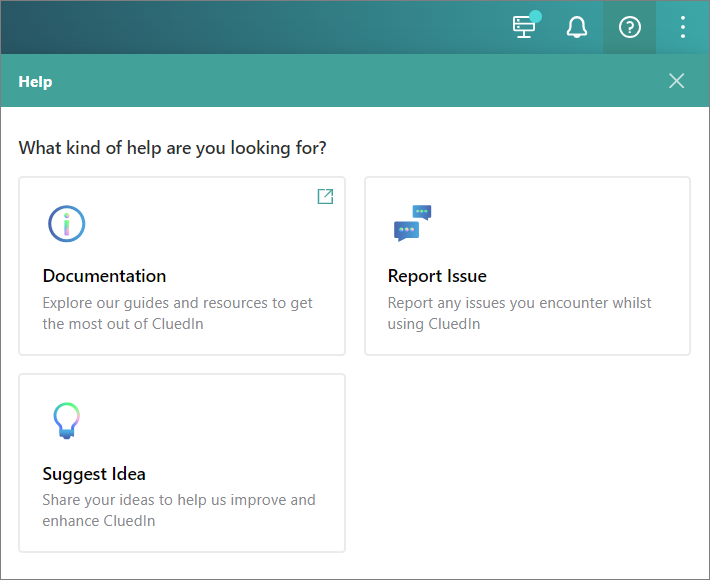710x580 pixels.
Task: Select the Suggest Idea title
Action: click(x=94, y=474)
